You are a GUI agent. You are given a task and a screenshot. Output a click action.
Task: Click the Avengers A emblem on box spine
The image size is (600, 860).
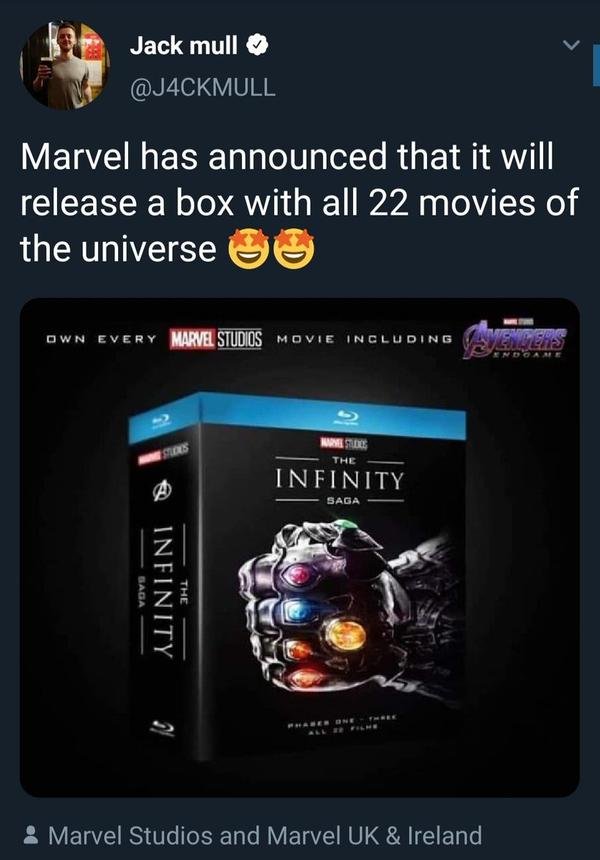point(166,489)
